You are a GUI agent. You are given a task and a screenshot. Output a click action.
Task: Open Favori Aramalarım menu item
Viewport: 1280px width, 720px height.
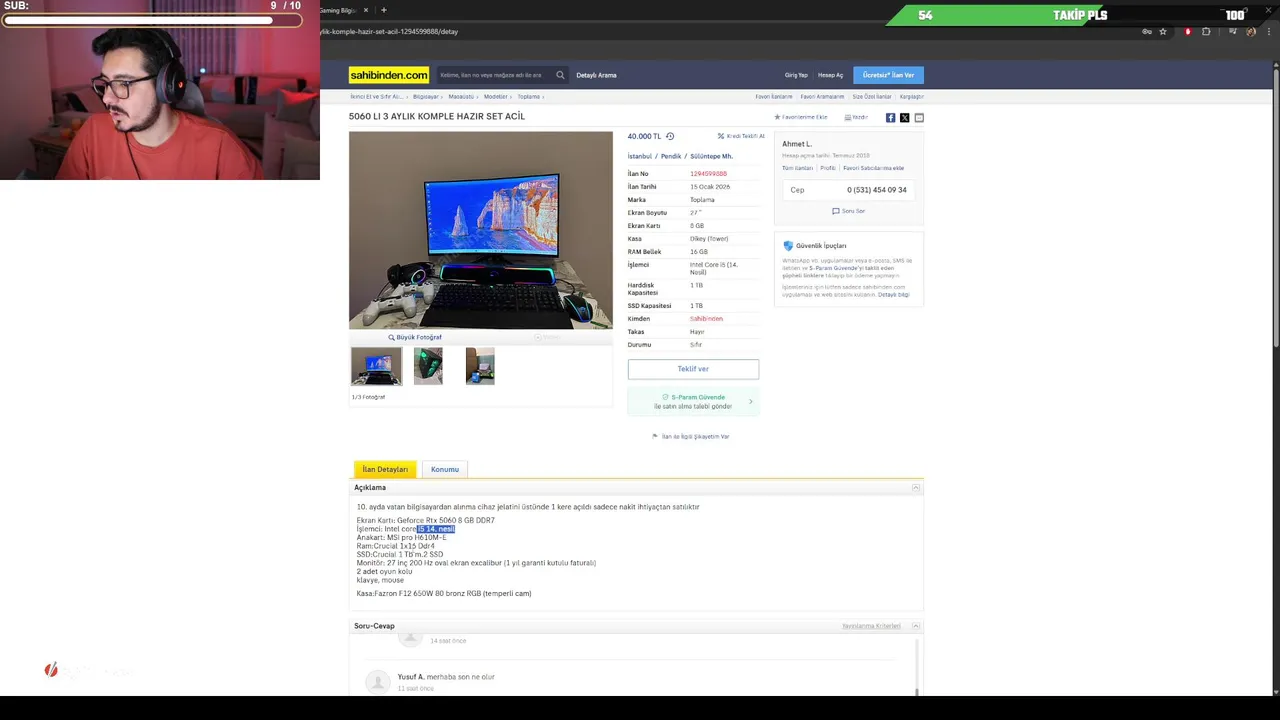pyautogui.click(x=822, y=97)
